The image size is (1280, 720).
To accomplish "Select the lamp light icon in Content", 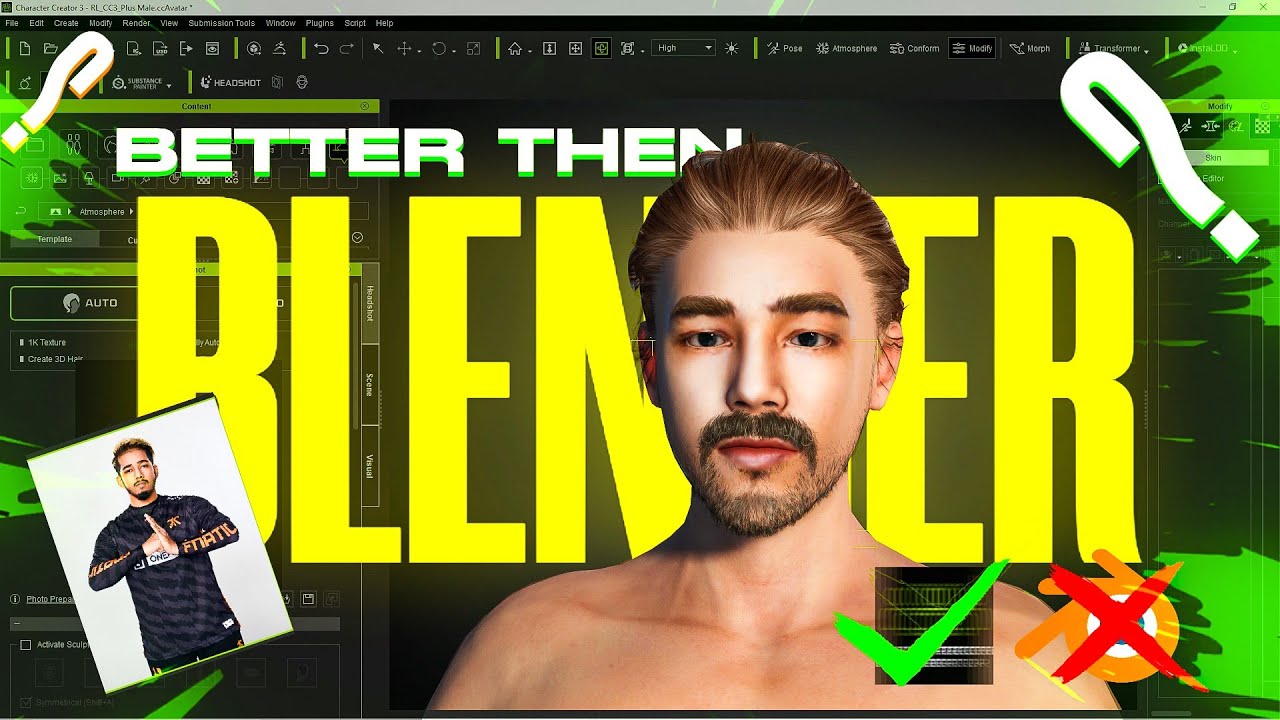I will click(x=89, y=178).
